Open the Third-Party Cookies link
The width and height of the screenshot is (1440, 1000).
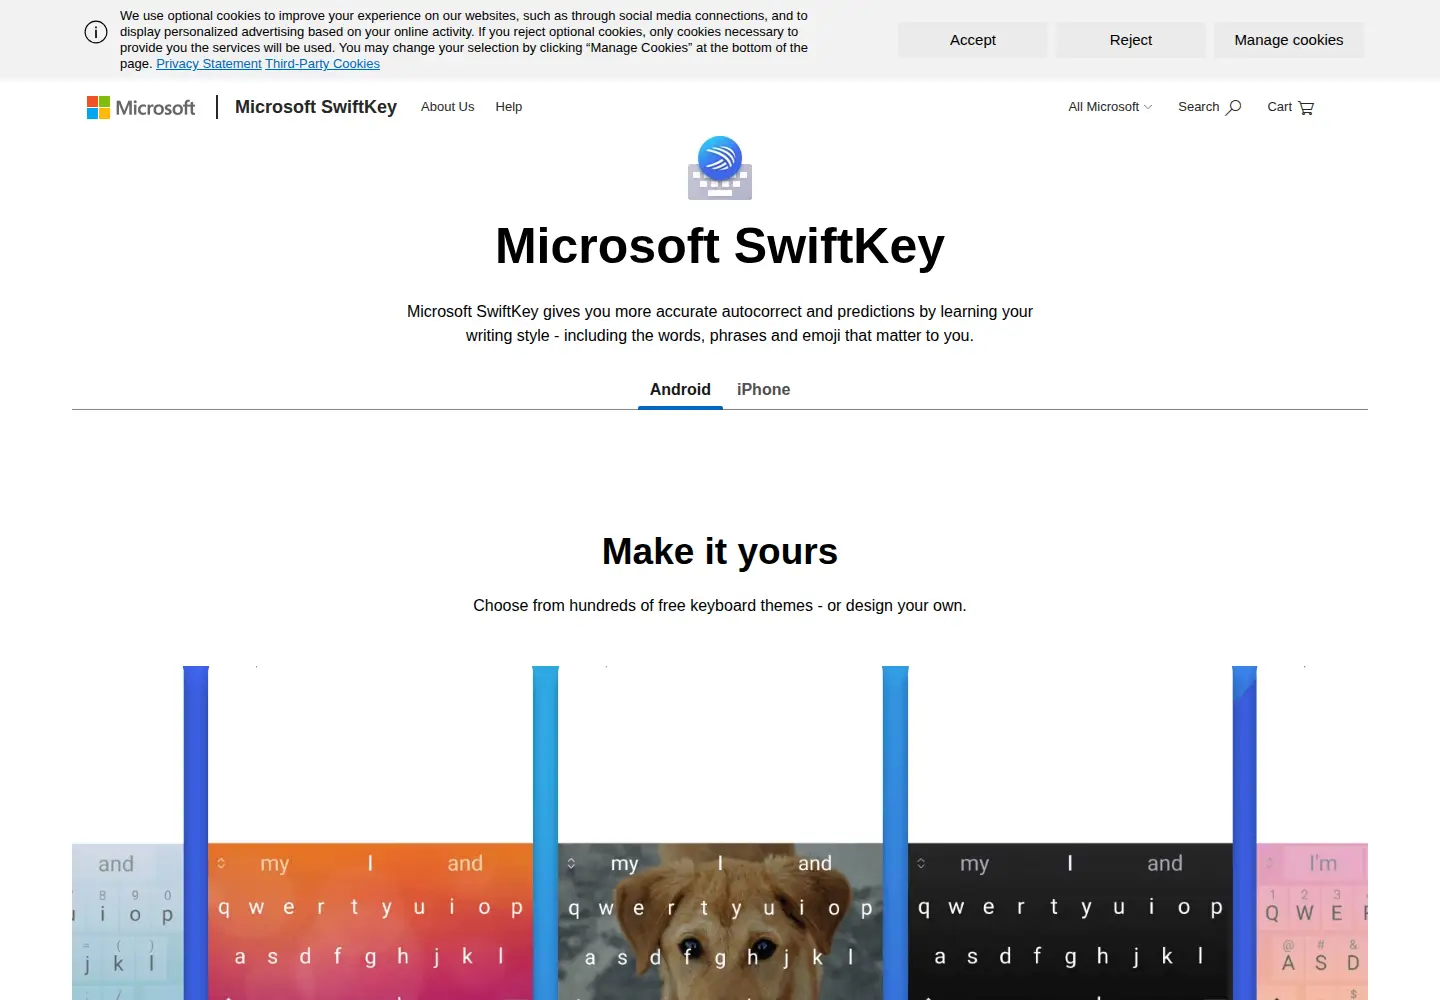(x=322, y=64)
